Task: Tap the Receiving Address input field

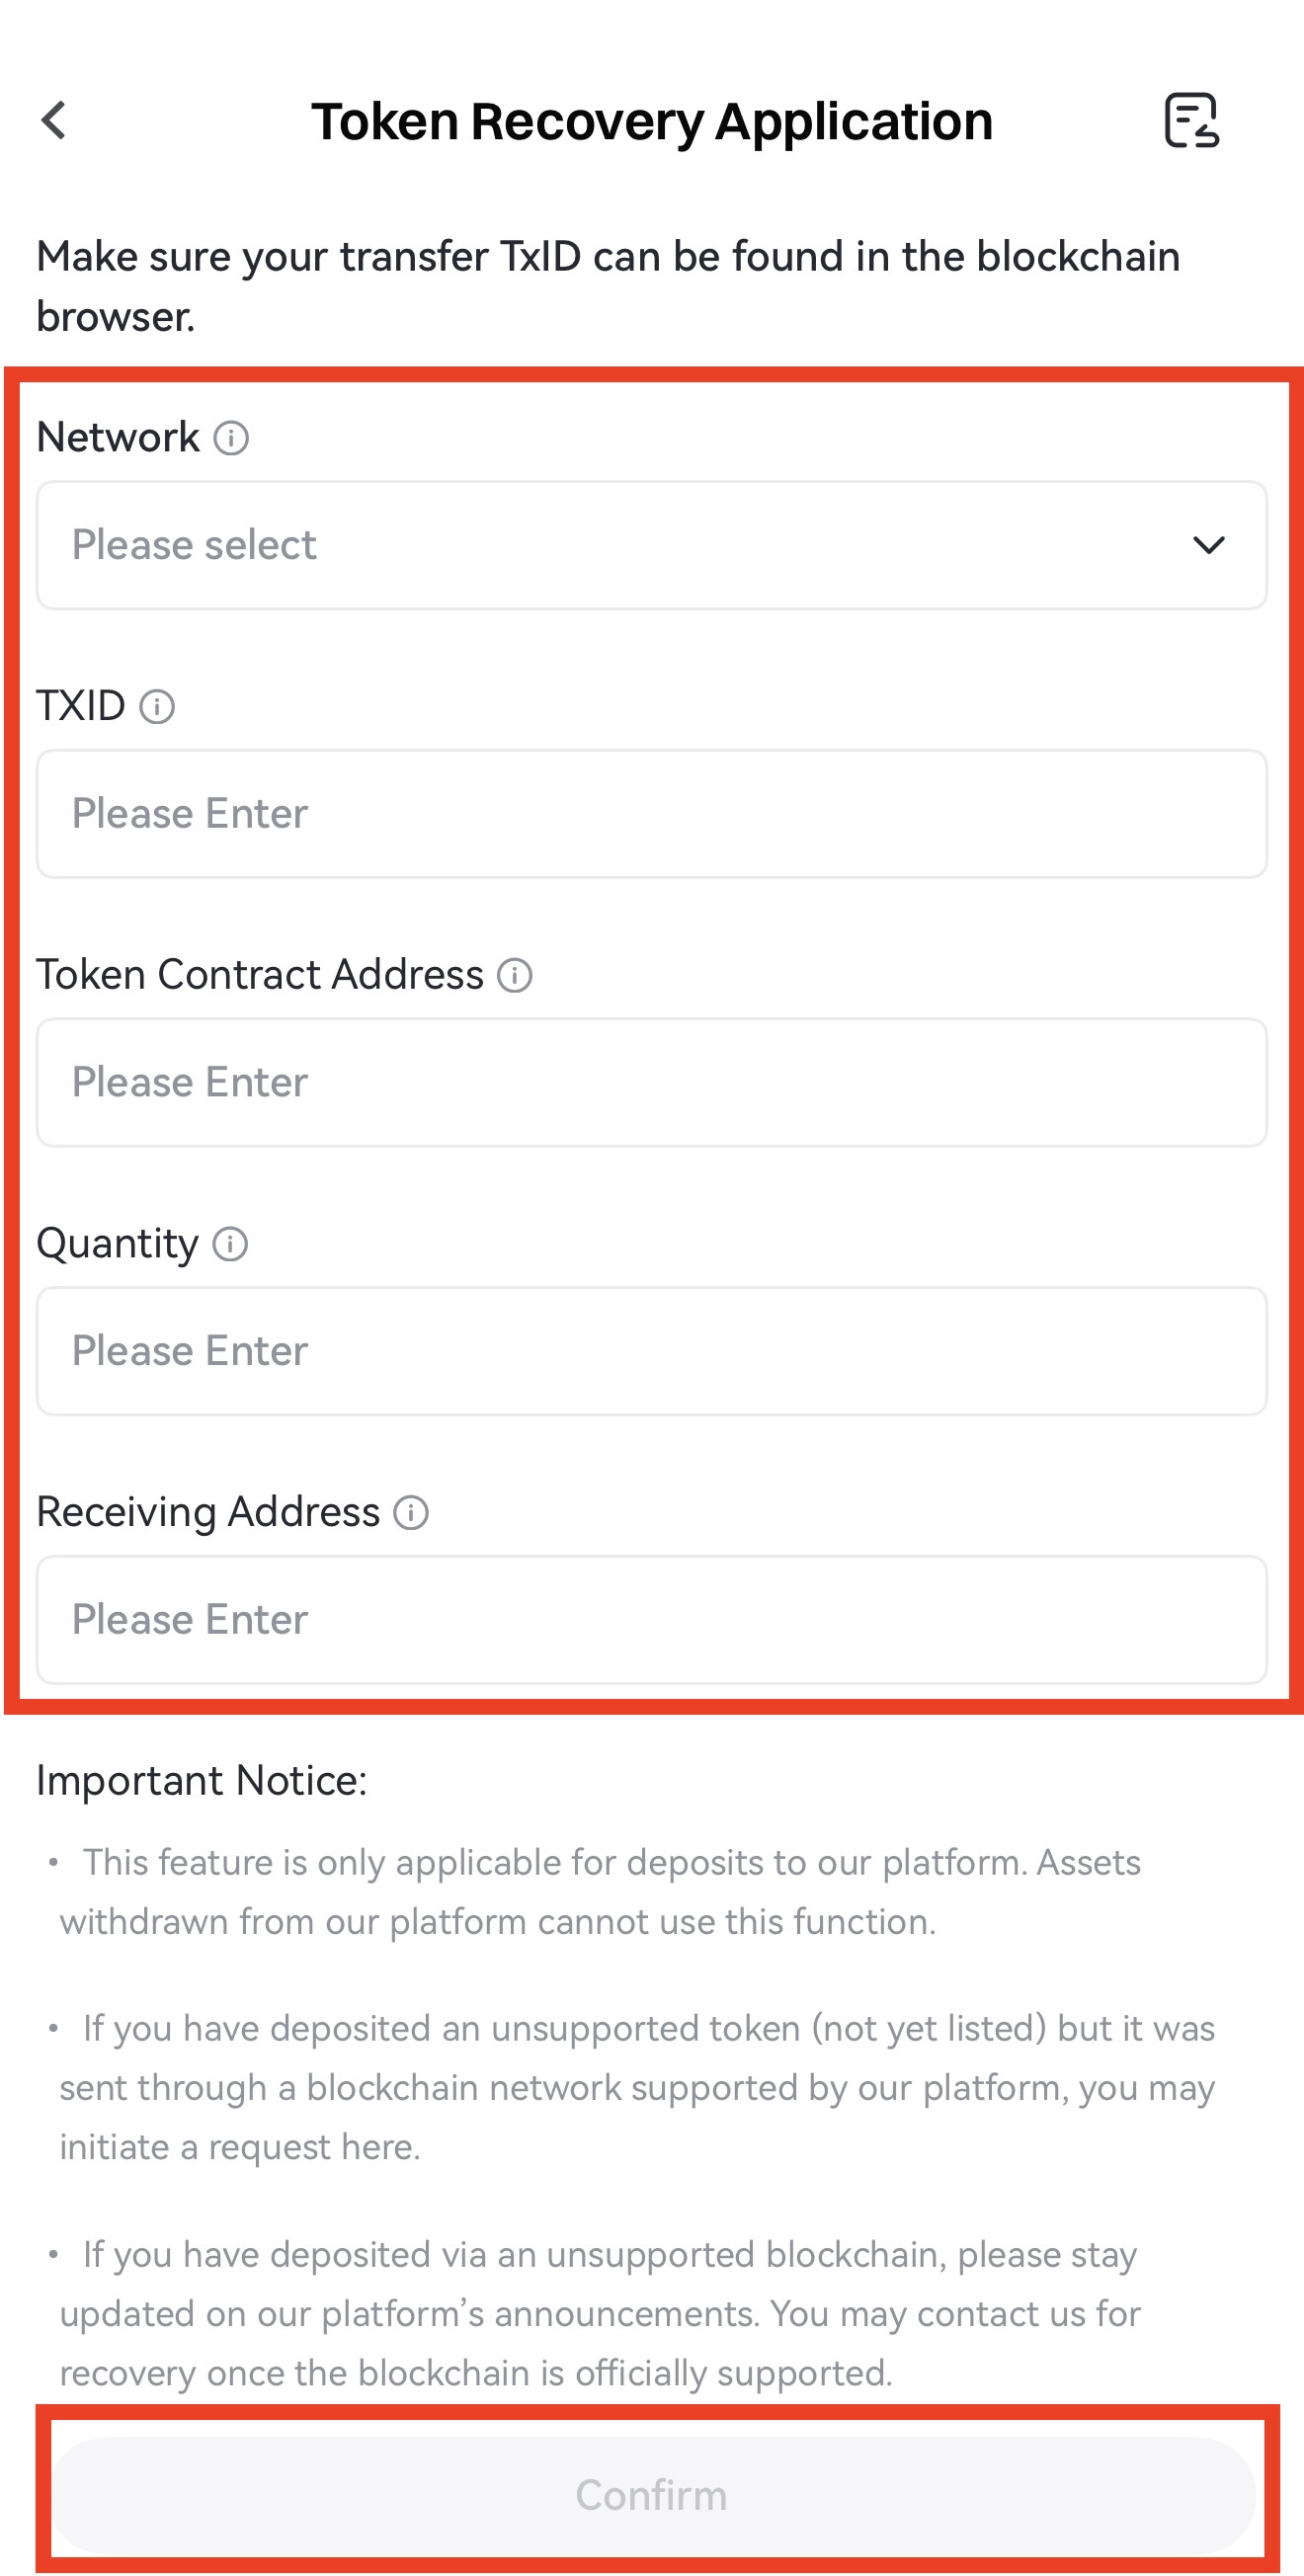Action: point(650,1620)
